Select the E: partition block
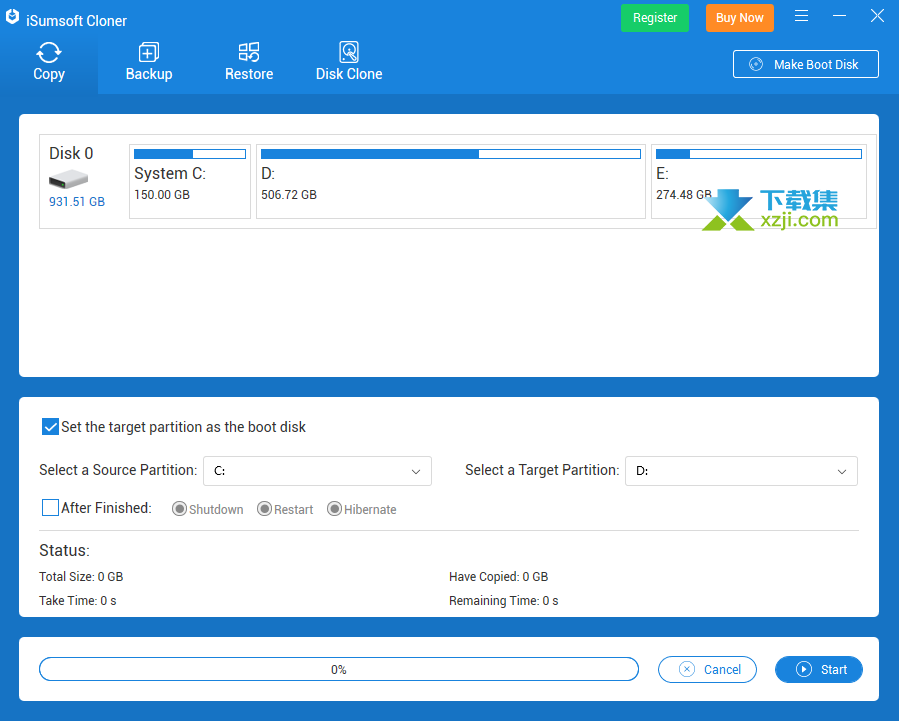This screenshot has height=721, width=899. pos(759,182)
